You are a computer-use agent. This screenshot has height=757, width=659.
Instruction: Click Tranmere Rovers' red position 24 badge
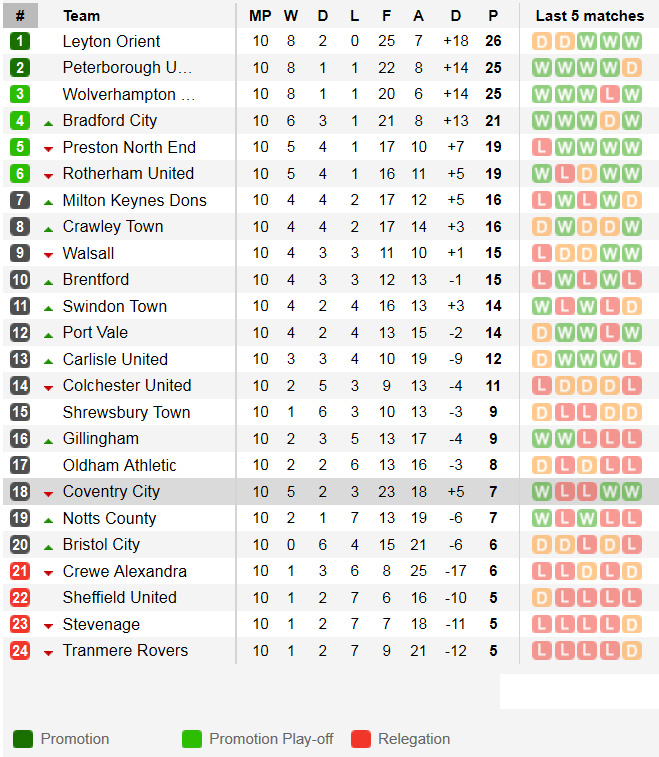point(20,650)
